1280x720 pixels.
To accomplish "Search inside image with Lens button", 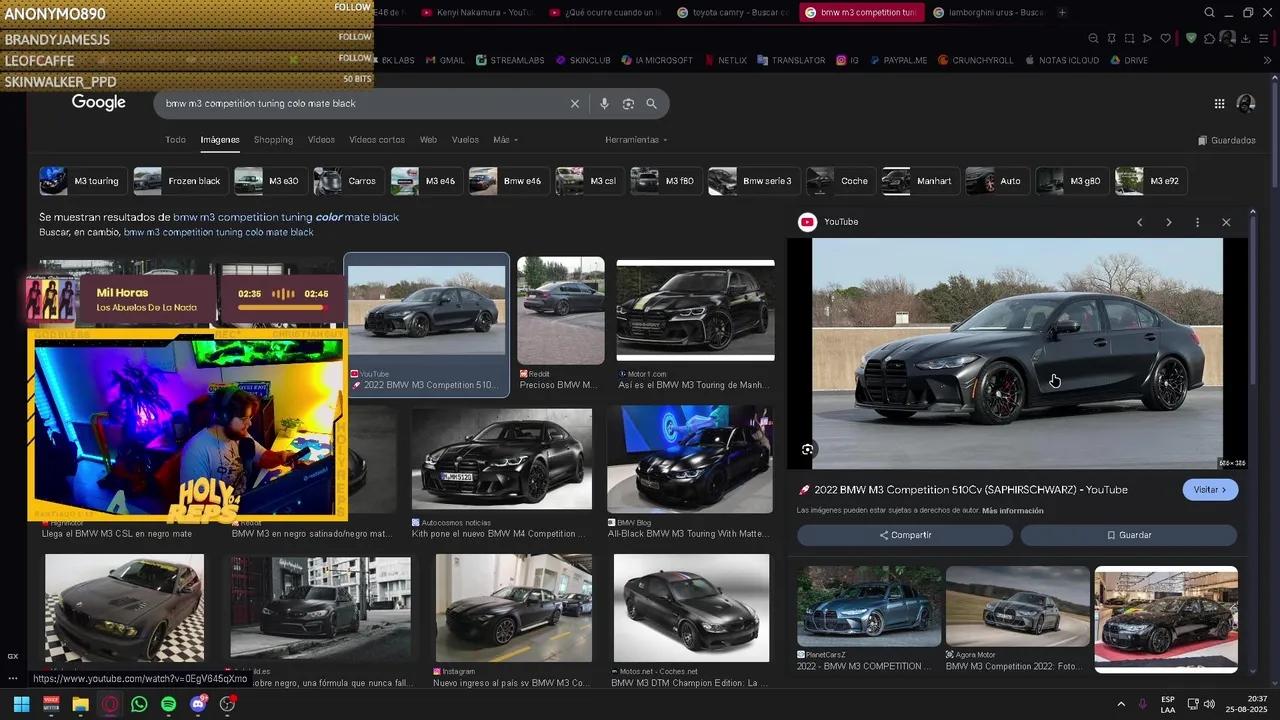I will coord(808,449).
